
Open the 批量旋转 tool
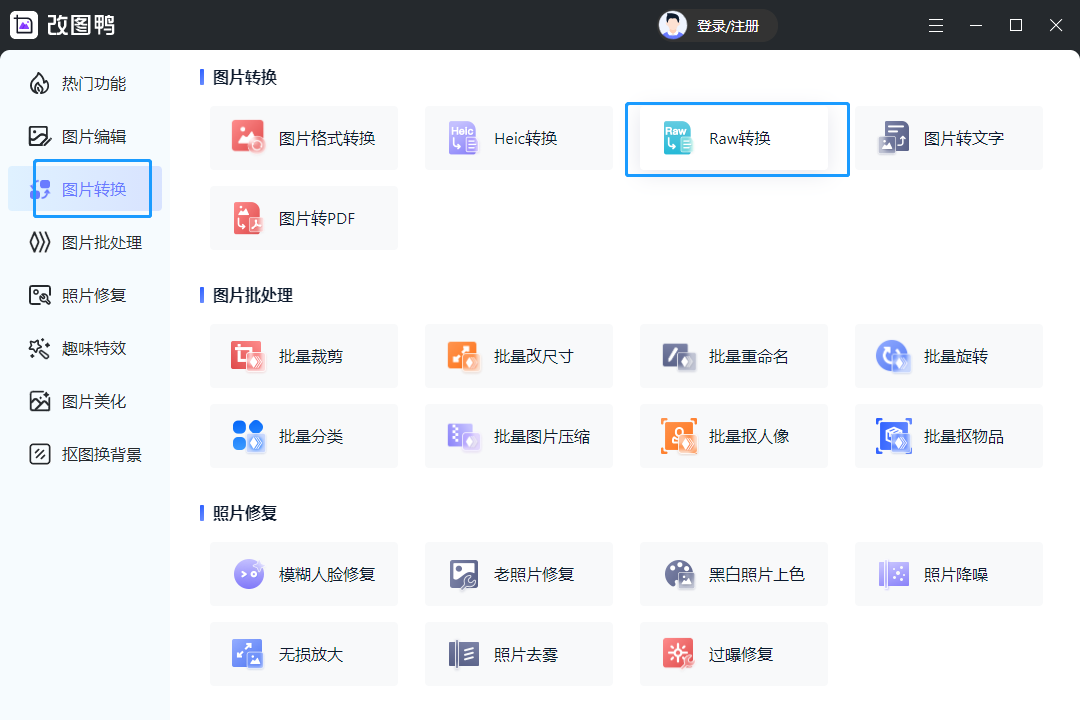(948, 356)
